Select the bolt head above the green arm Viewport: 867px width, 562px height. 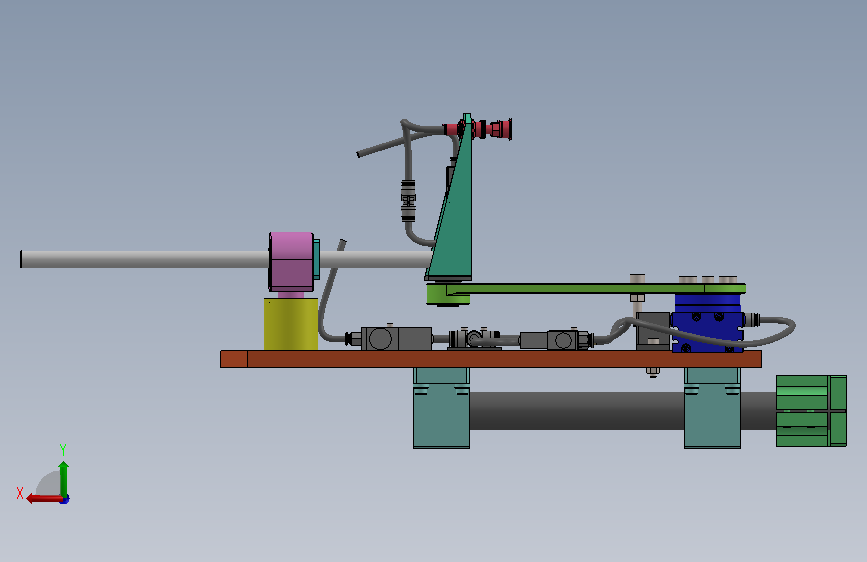pyautogui.click(x=638, y=279)
